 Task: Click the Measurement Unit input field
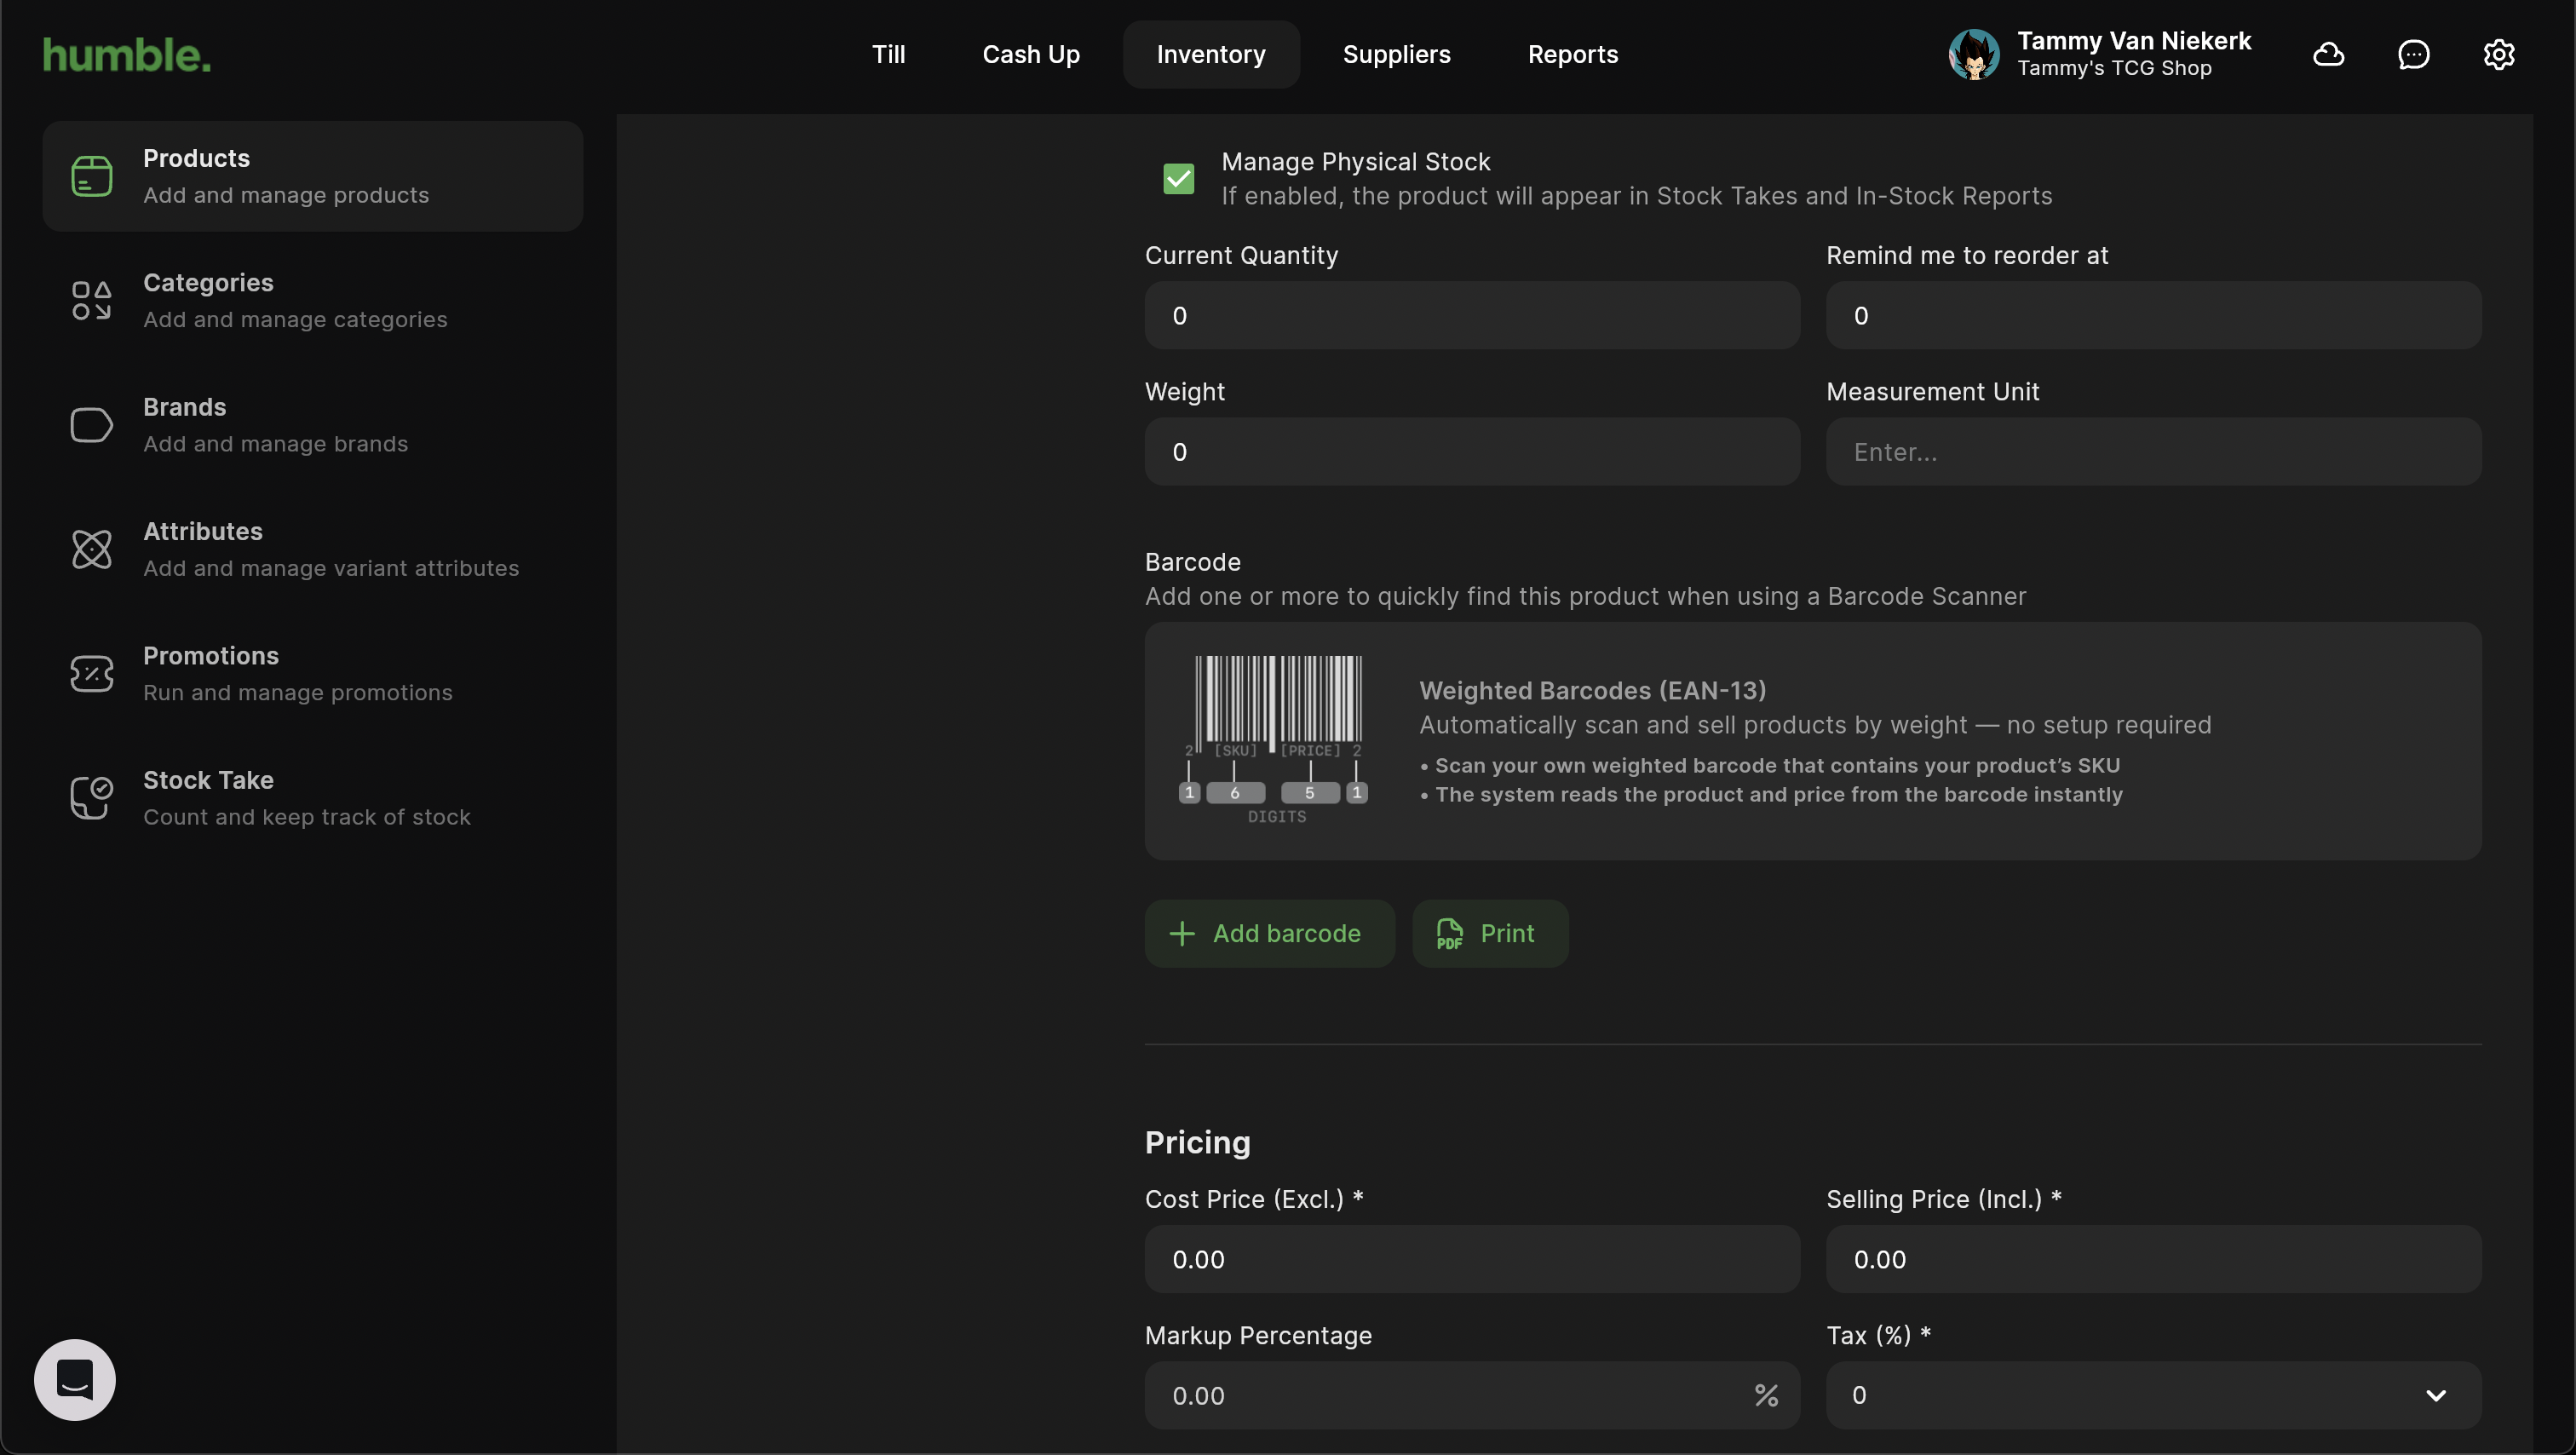(2153, 452)
